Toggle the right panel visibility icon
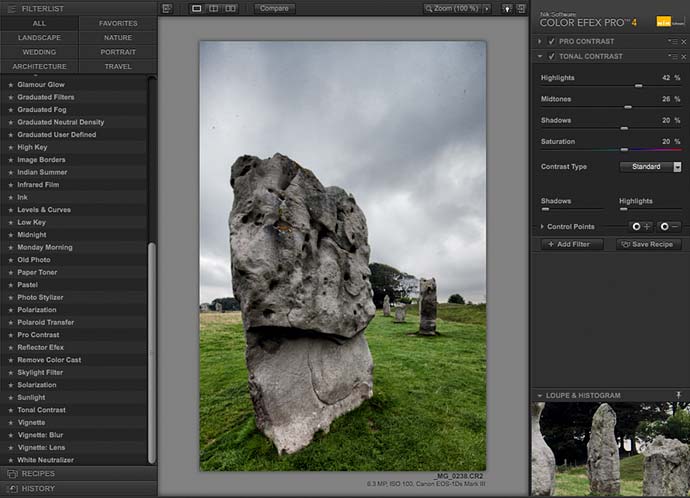 (521, 8)
